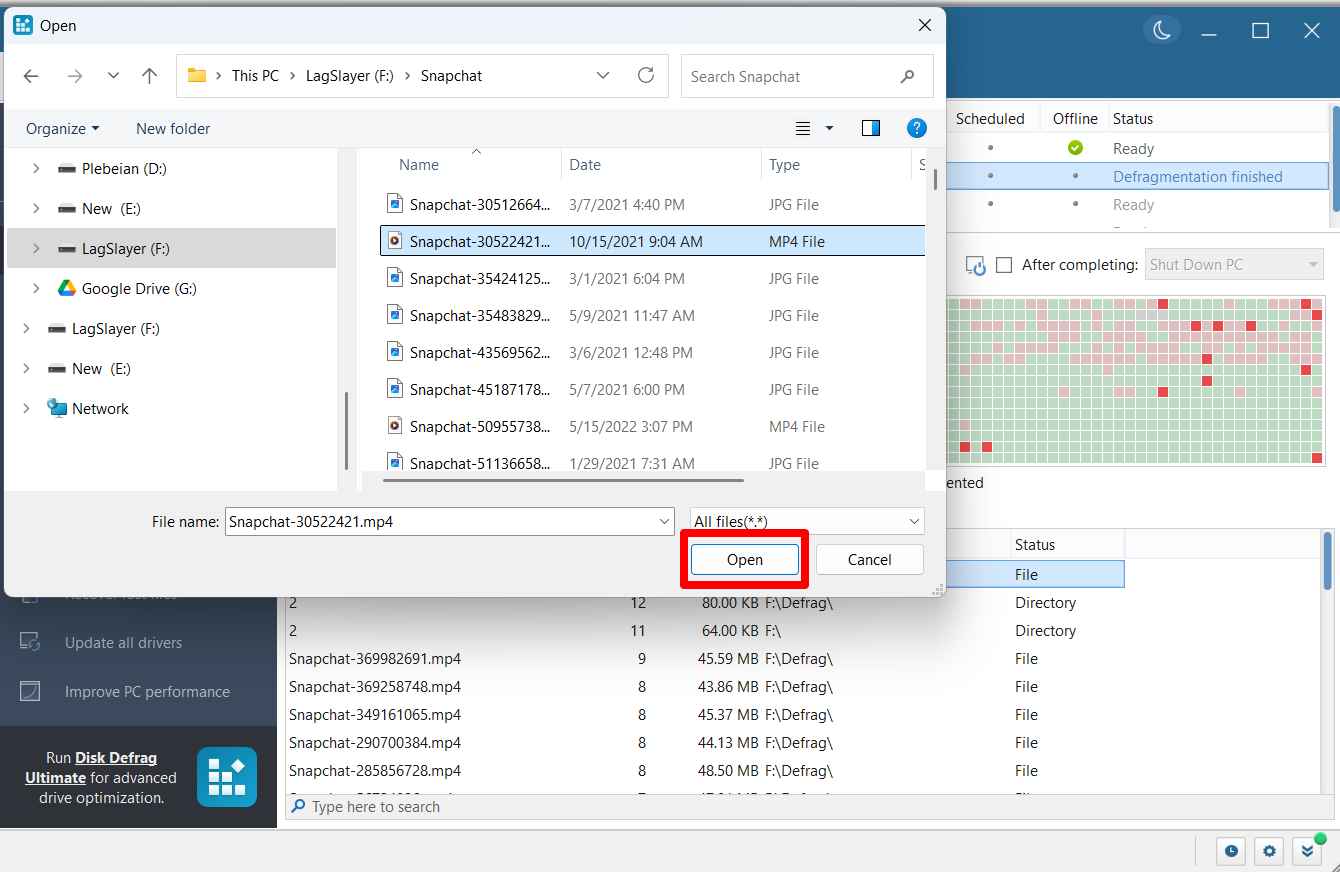Click the forward navigation arrow
1340x872 pixels.
(x=74, y=76)
